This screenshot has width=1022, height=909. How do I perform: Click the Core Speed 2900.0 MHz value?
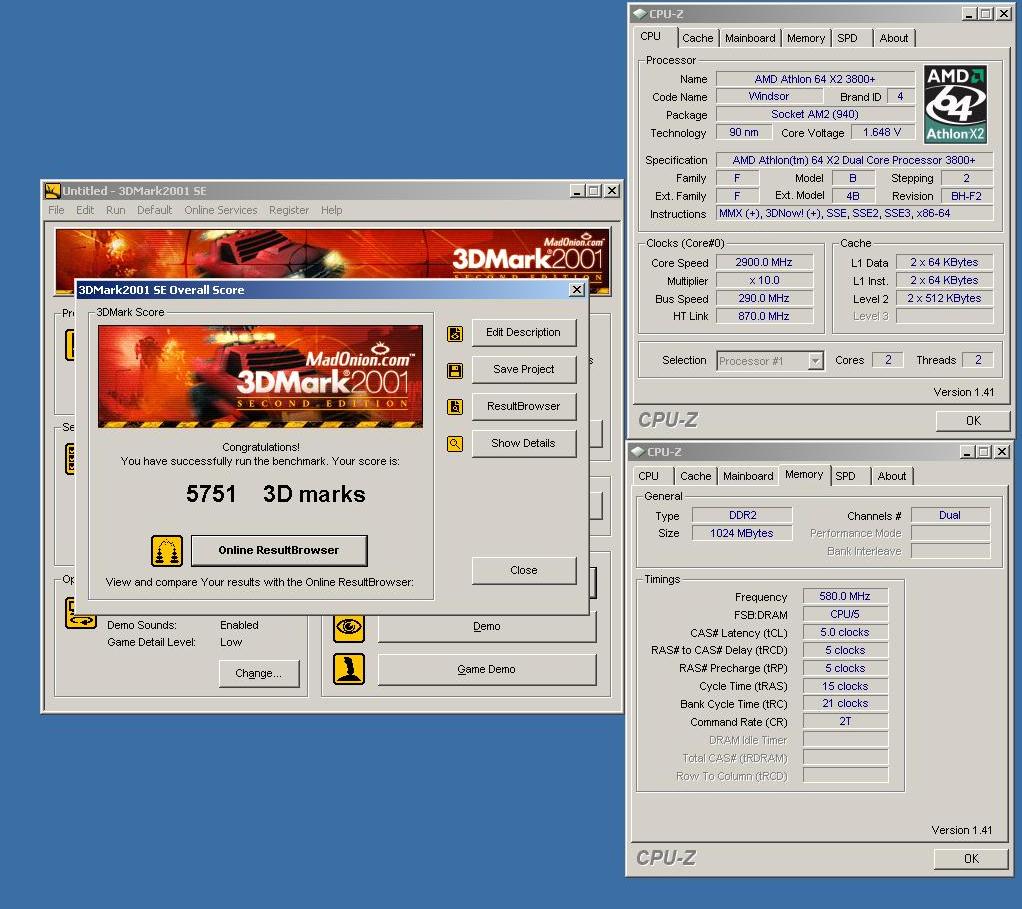764,263
